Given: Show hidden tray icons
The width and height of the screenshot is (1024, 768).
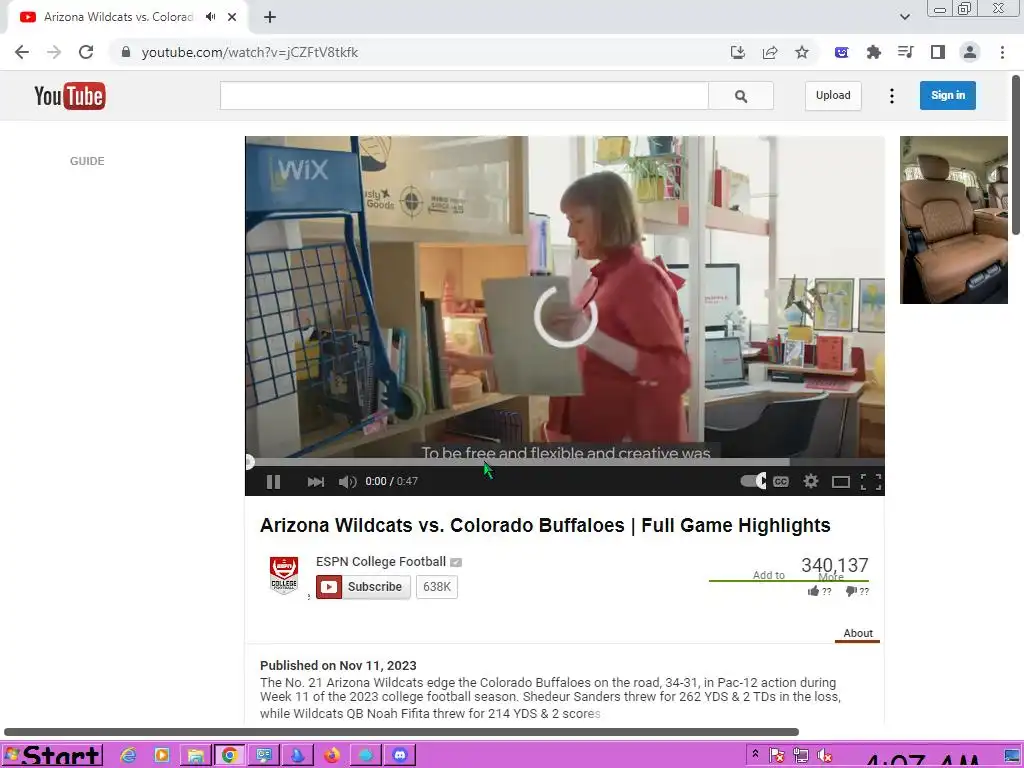Looking at the screenshot, I should pyautogui.click(x=755, y=754).
